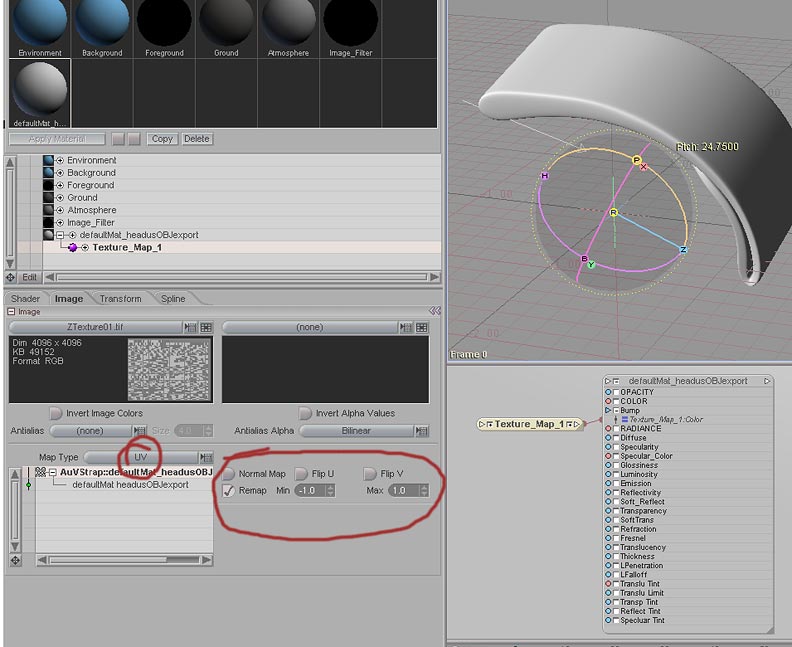
Task: Click the Edit button below the material tree
Action: [29, 277]
